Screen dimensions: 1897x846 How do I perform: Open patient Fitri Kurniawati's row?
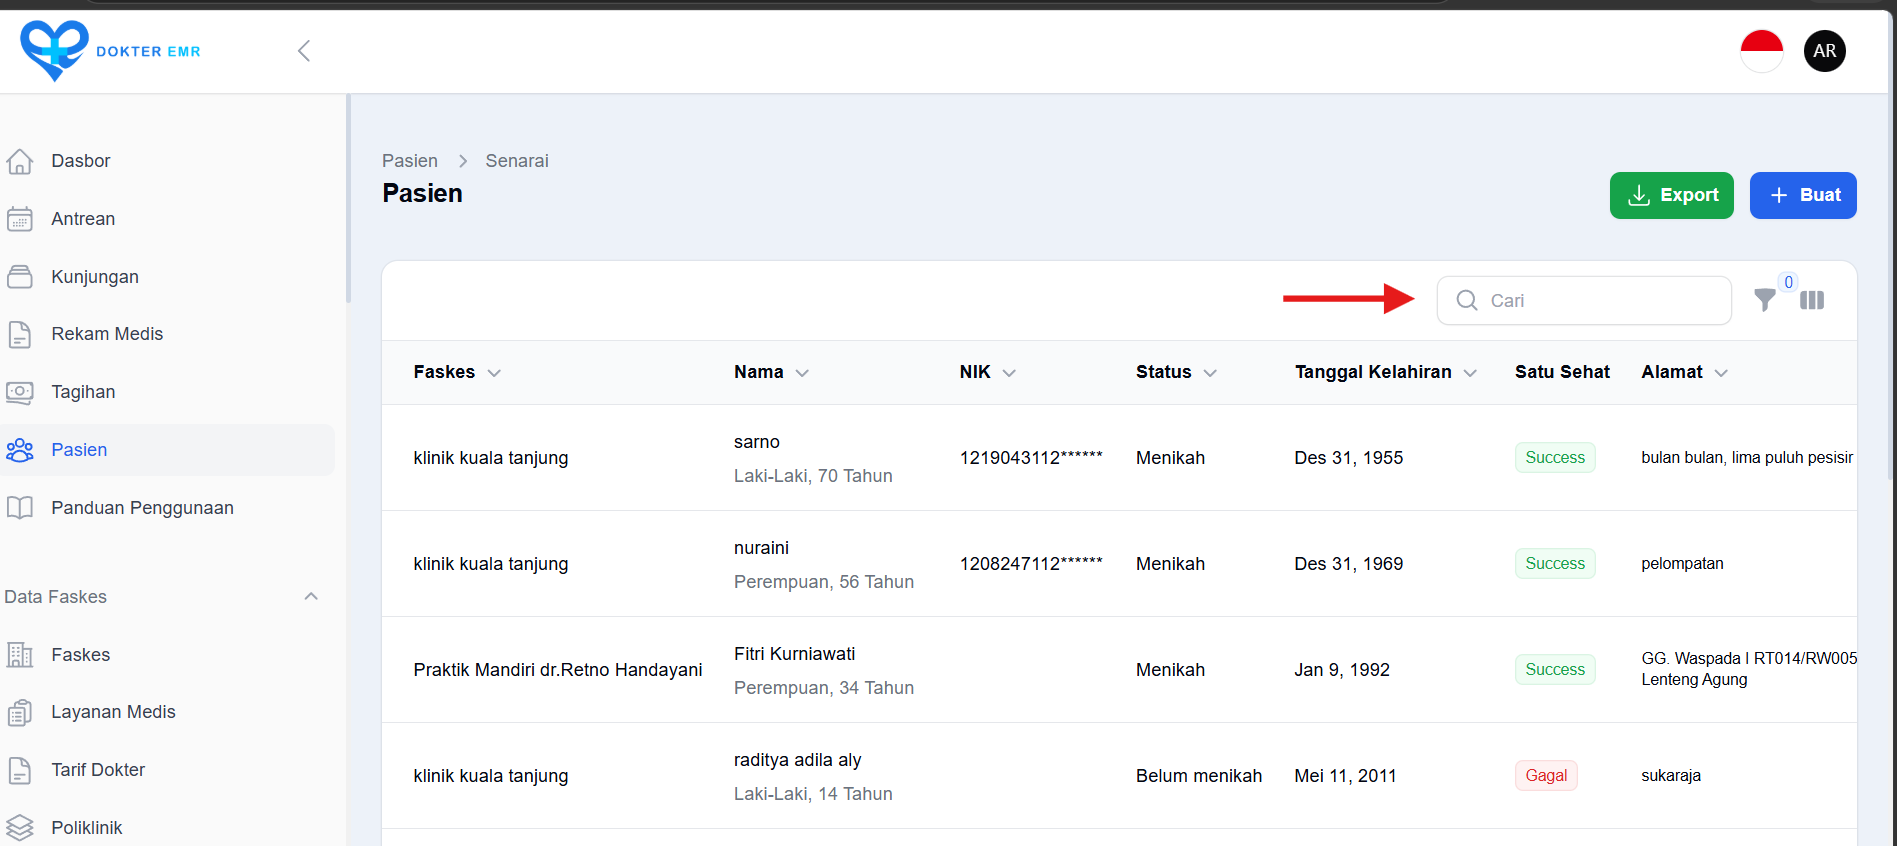point(1119,670)
